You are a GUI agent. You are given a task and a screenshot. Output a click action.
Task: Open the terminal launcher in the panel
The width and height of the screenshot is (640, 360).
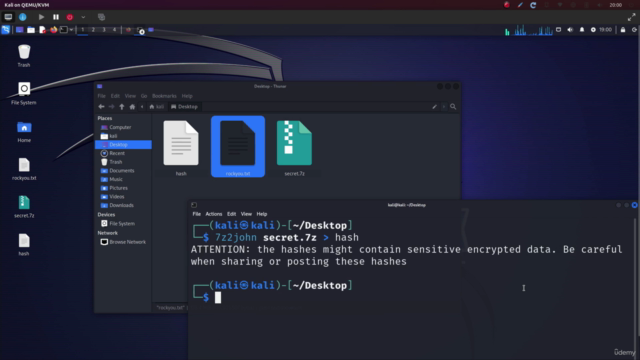click(64, 30)
